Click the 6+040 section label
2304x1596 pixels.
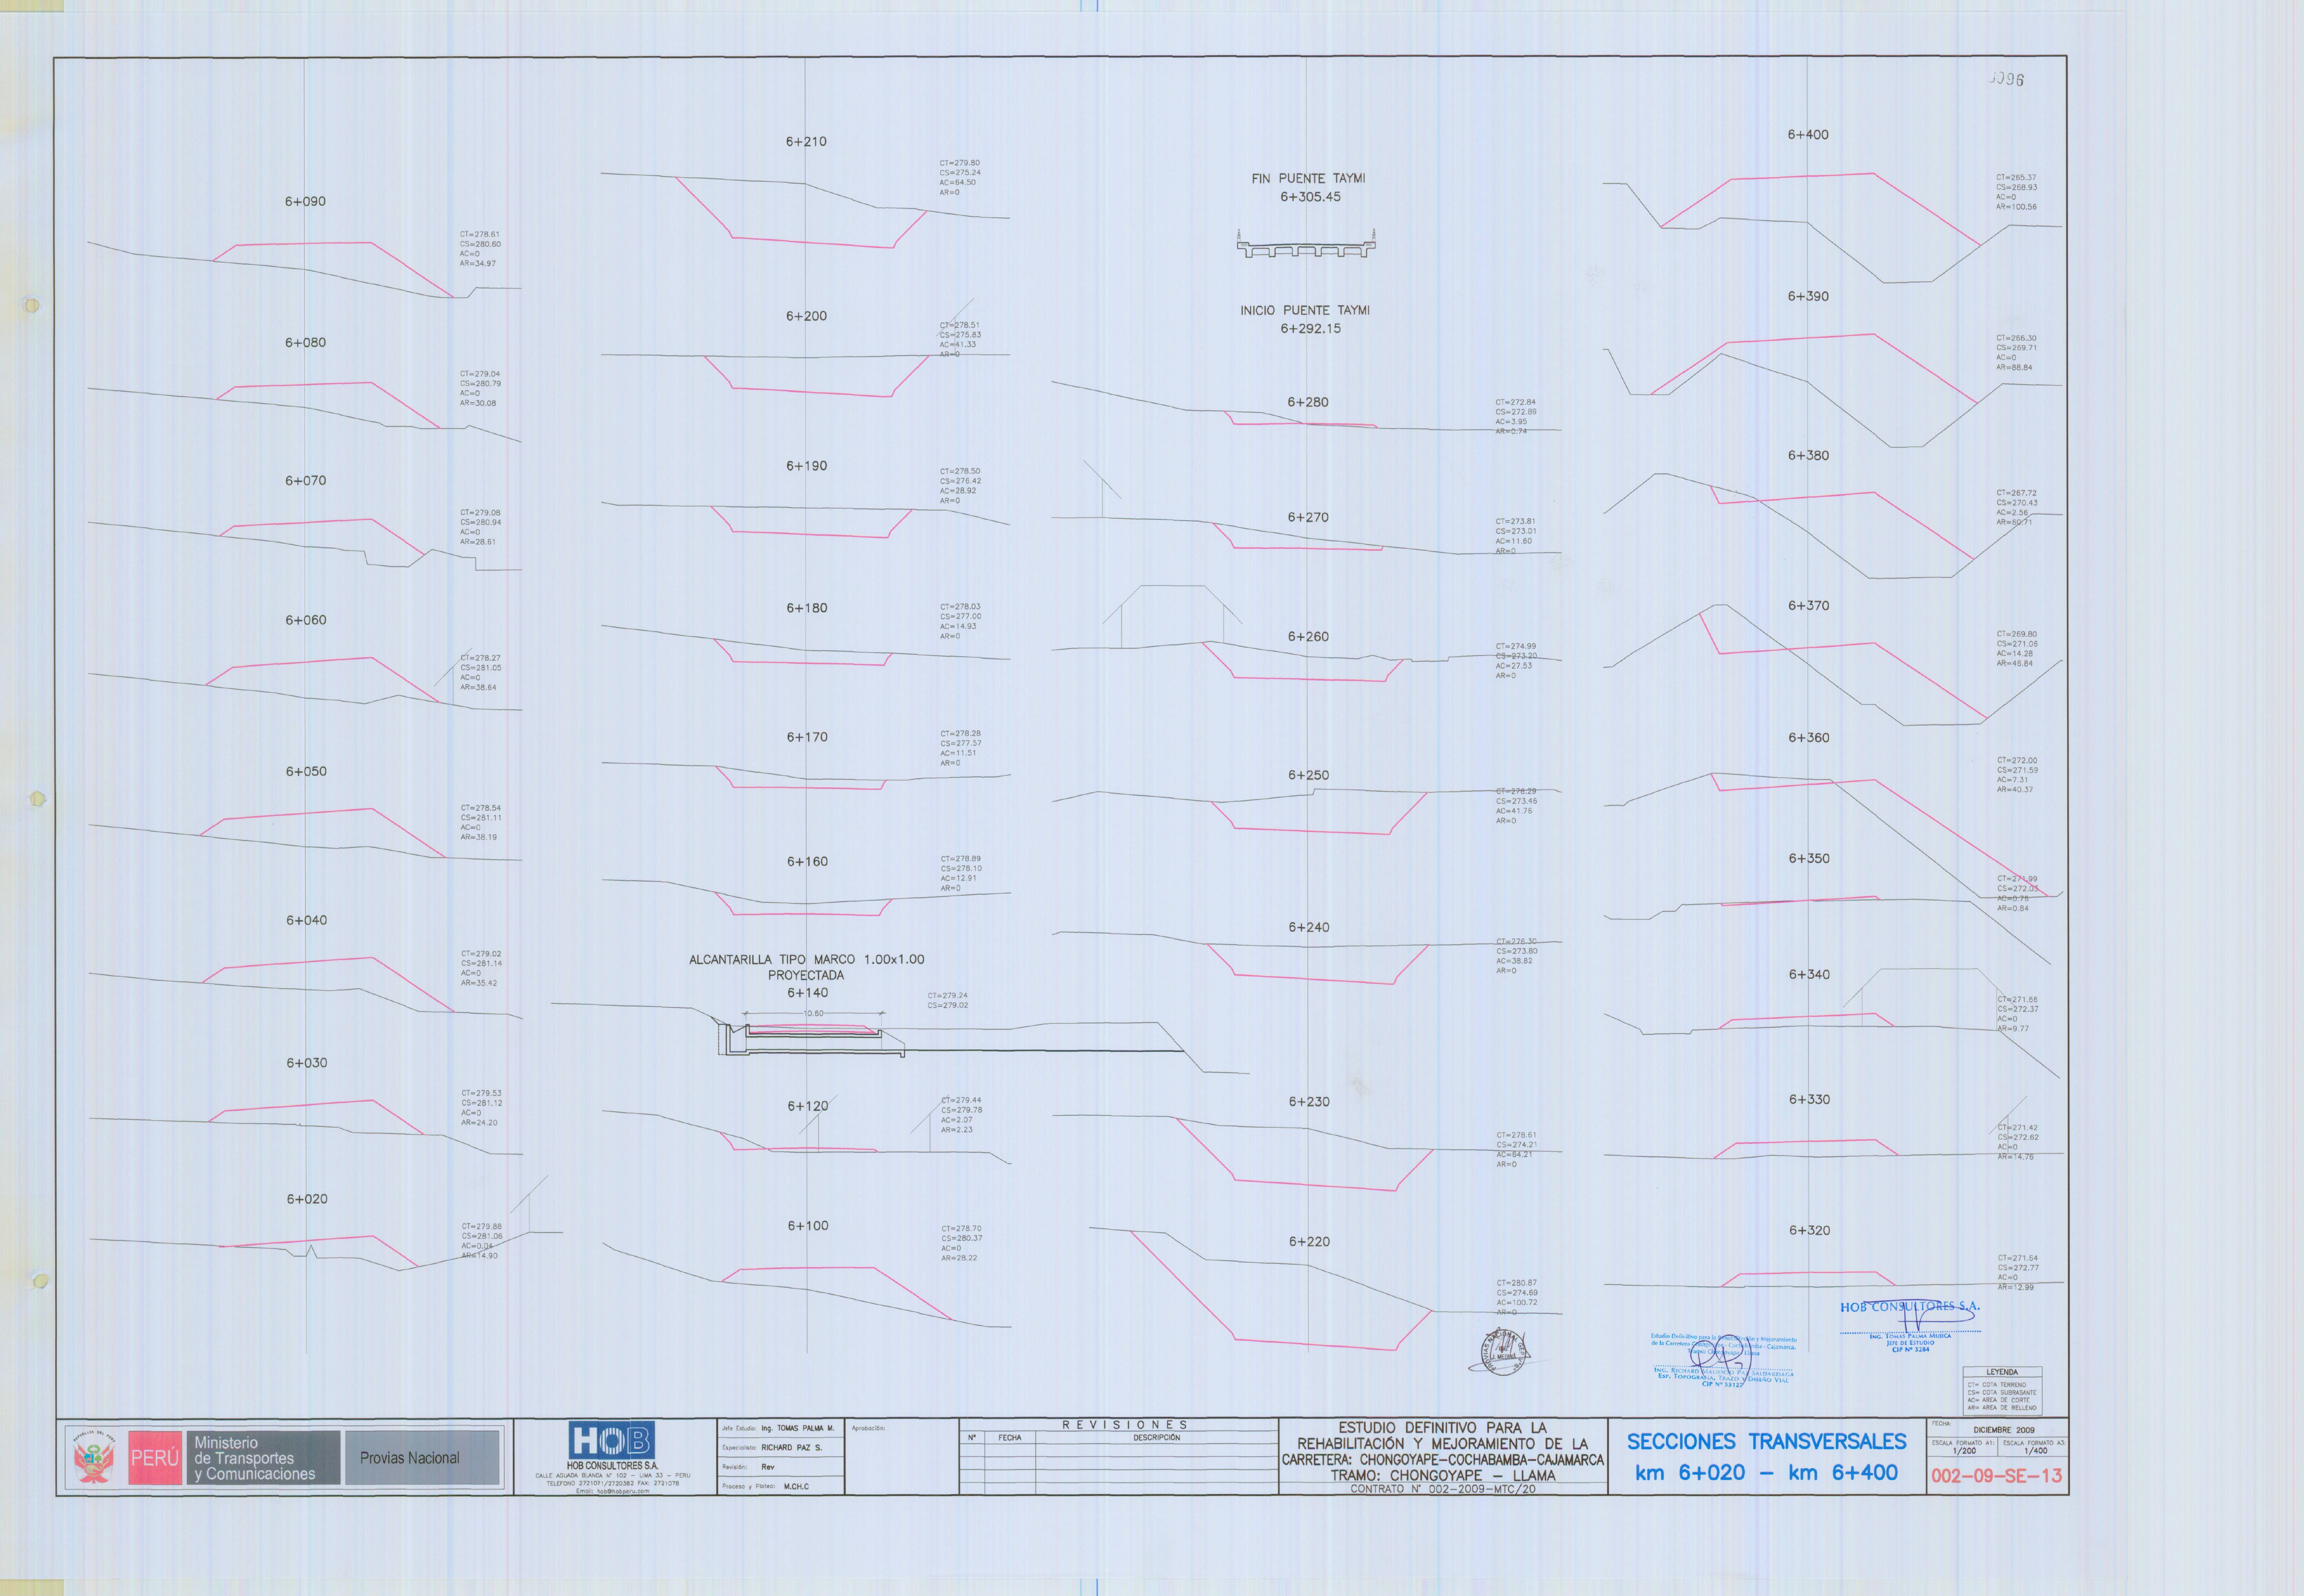[306, 920]
